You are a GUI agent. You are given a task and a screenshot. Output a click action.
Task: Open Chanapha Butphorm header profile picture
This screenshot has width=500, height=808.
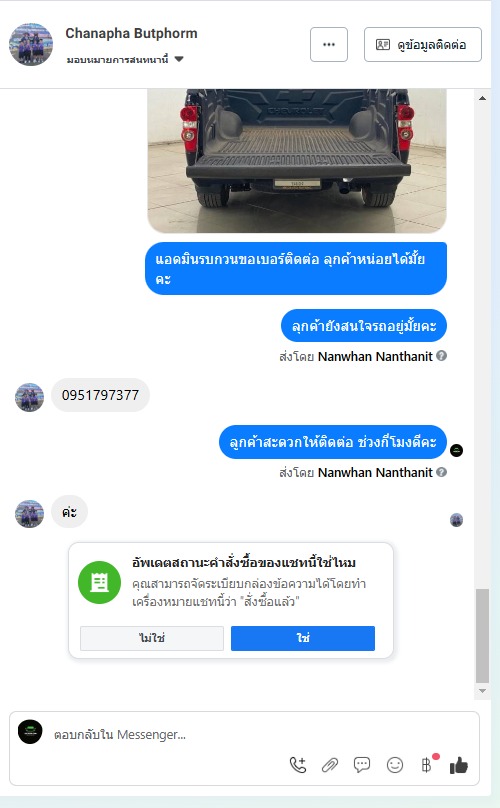[x=31, y=44]
